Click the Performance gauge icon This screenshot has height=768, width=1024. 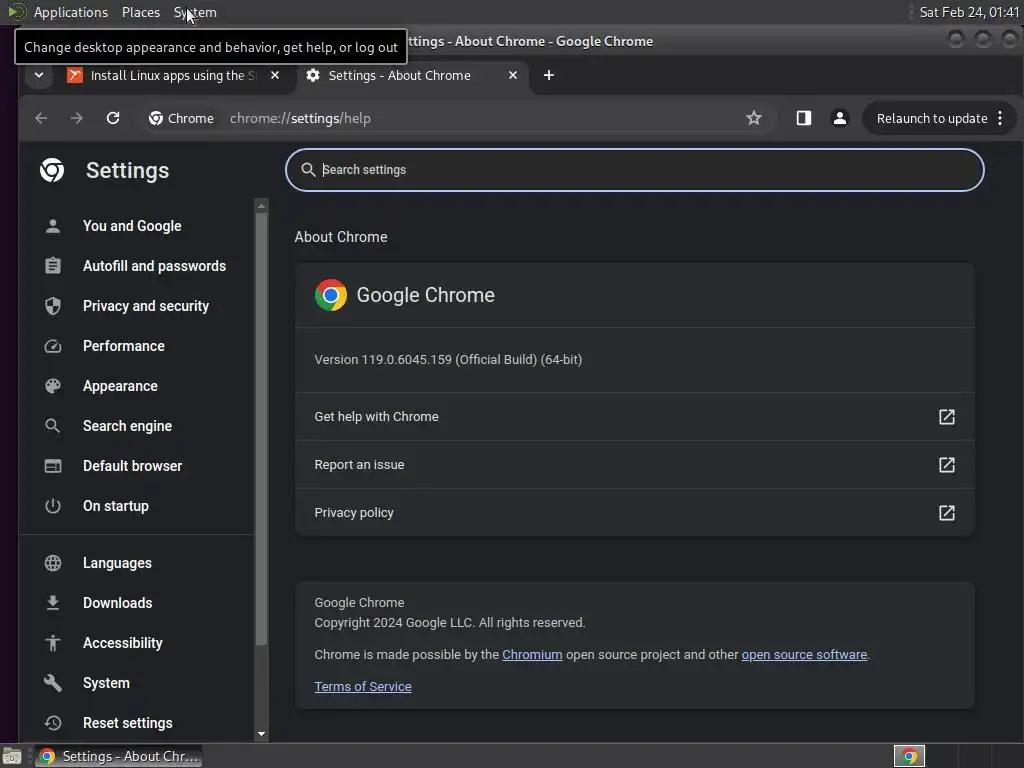53,346
